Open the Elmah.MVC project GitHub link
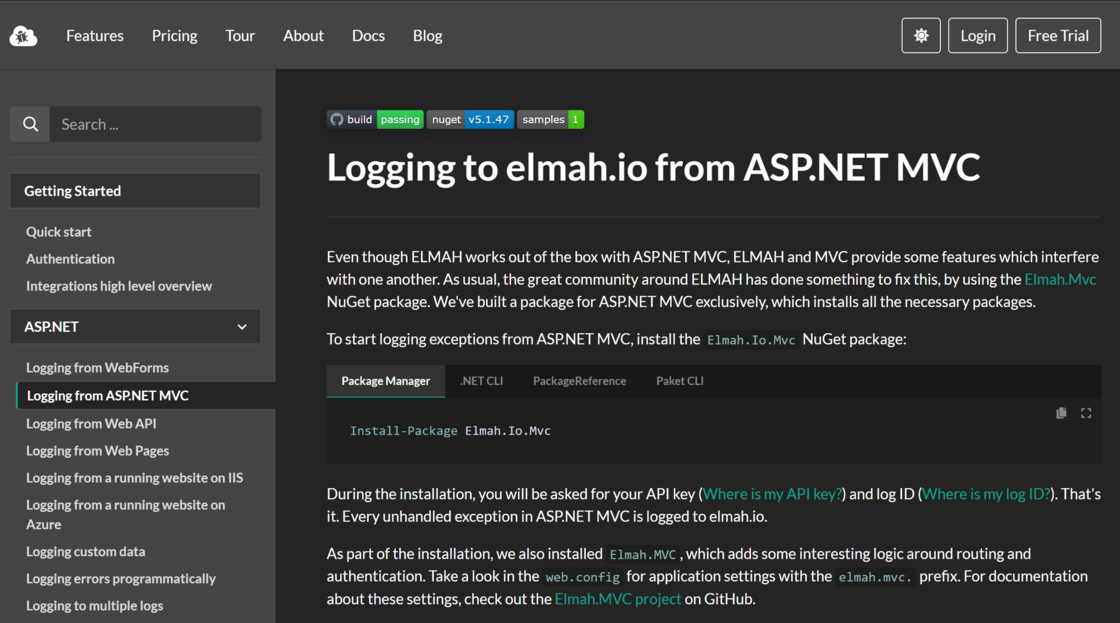This screenshot has width=1120, height=623. pos(618,599)
